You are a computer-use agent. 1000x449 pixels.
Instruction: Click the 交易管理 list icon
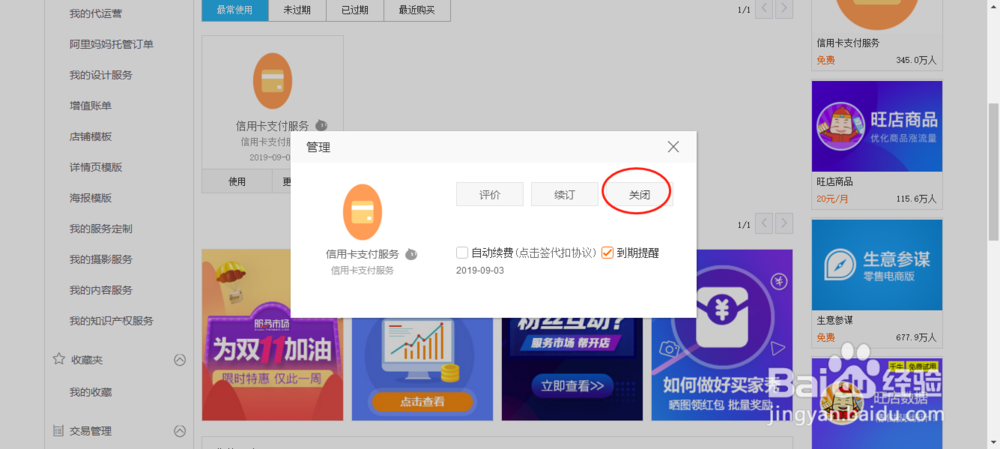[x=59, y=431]
